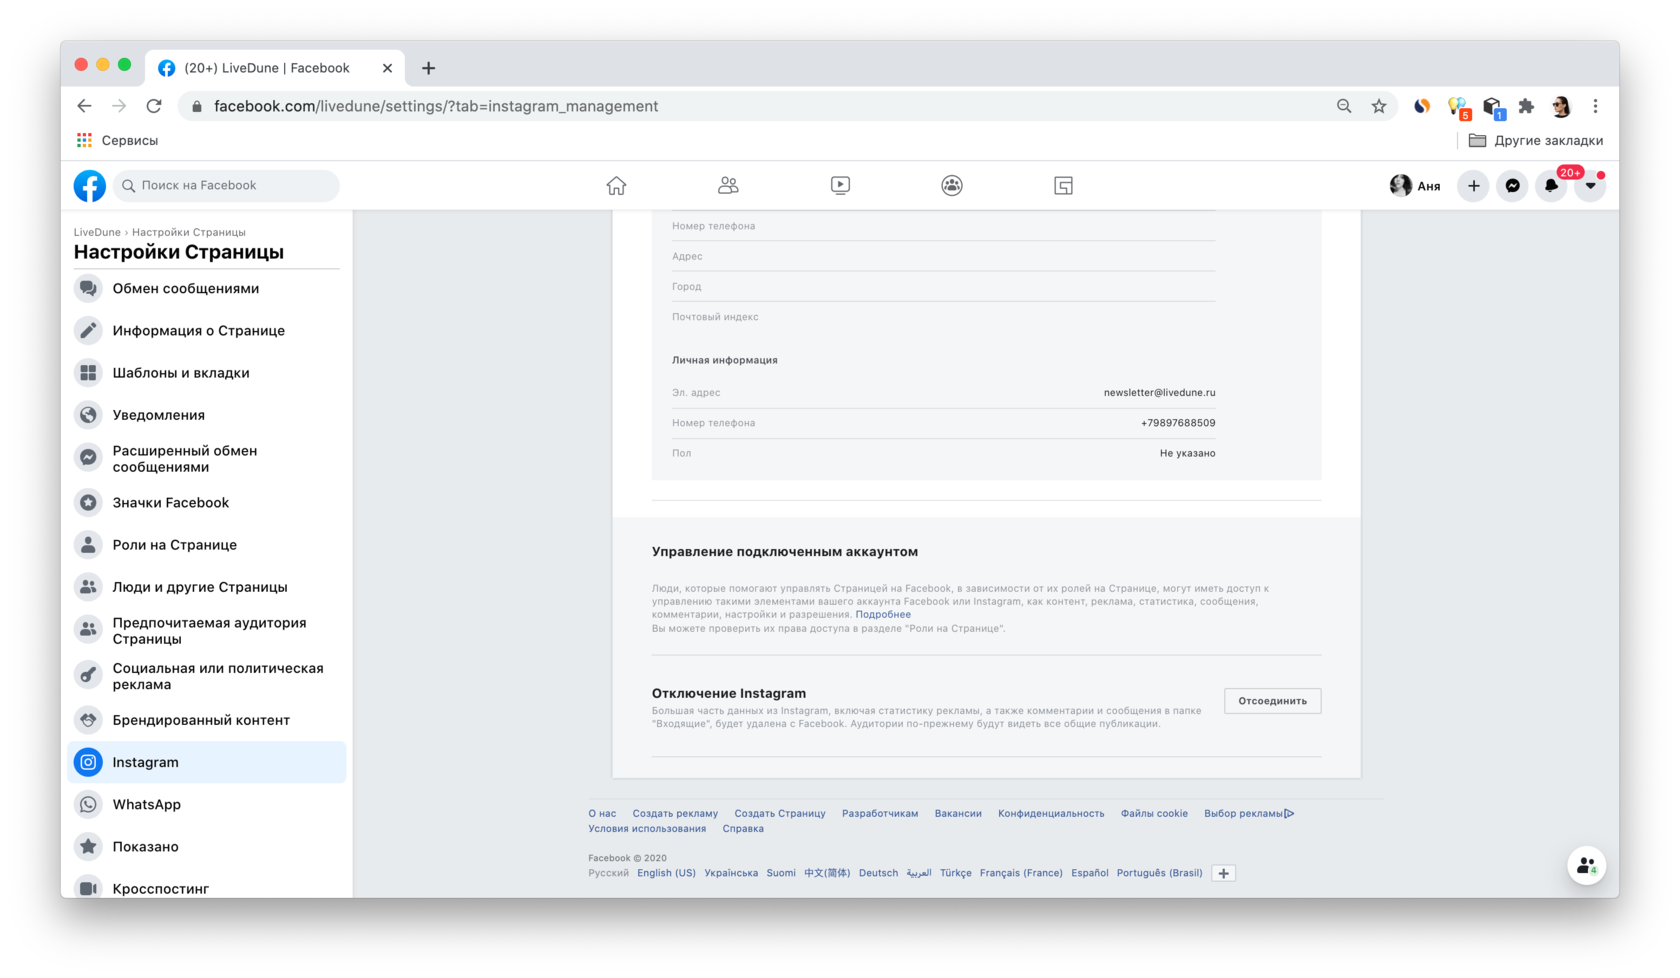Viewport: 1680px width, 978px height.
Task: Open notifications bell icon
Action: pos(1551,186)
